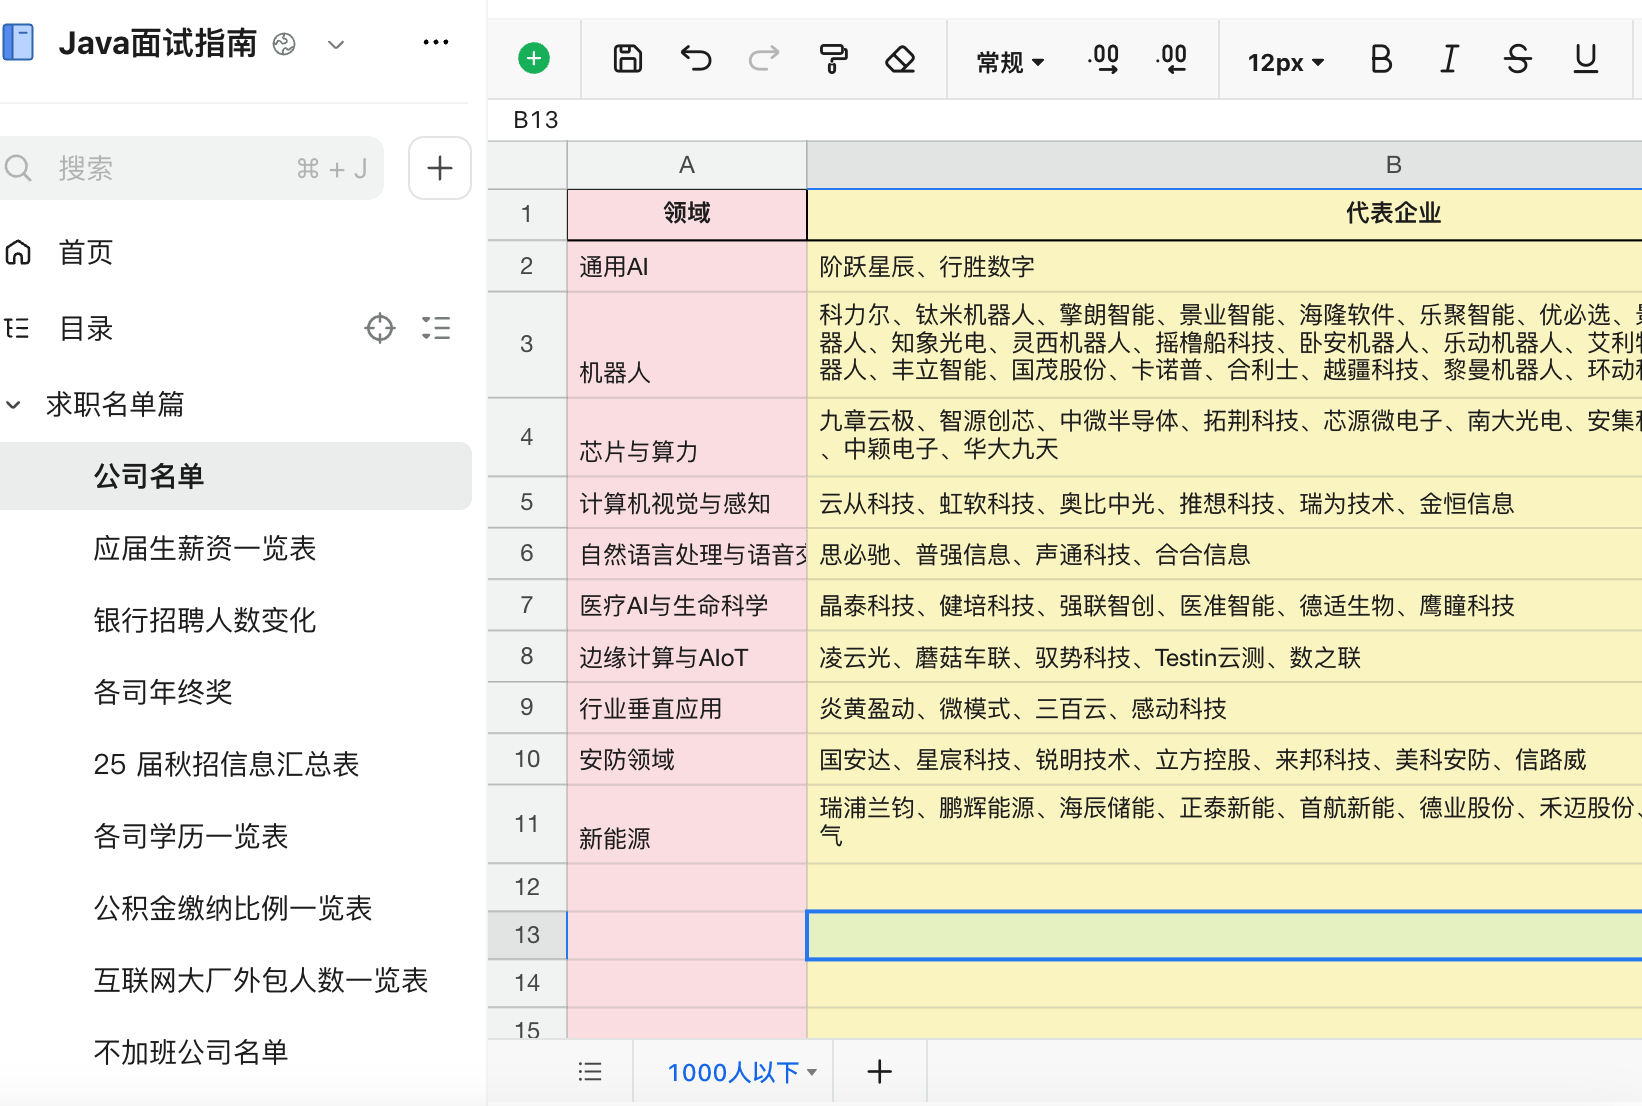Screen dimensions: 1642x1106
Task: Collapse the 求职名单篇 section
Action: tap(14, 405)
